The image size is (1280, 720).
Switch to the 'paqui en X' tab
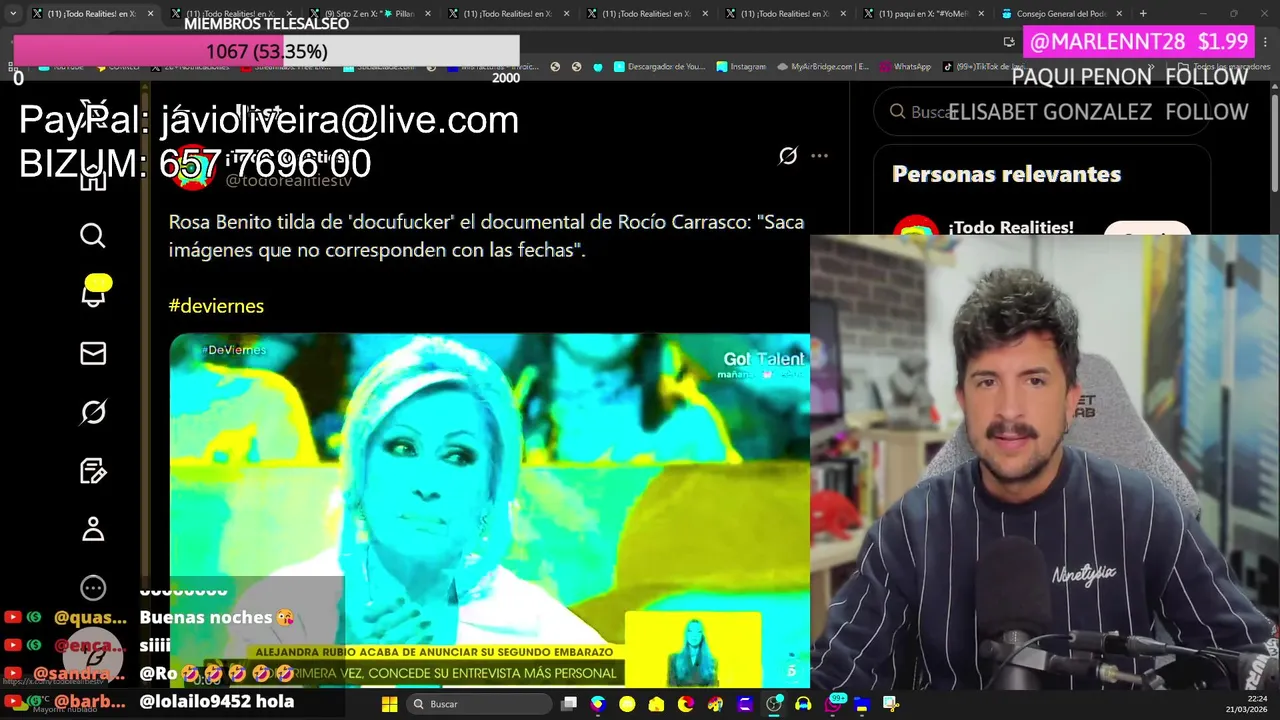pos(923,14)
